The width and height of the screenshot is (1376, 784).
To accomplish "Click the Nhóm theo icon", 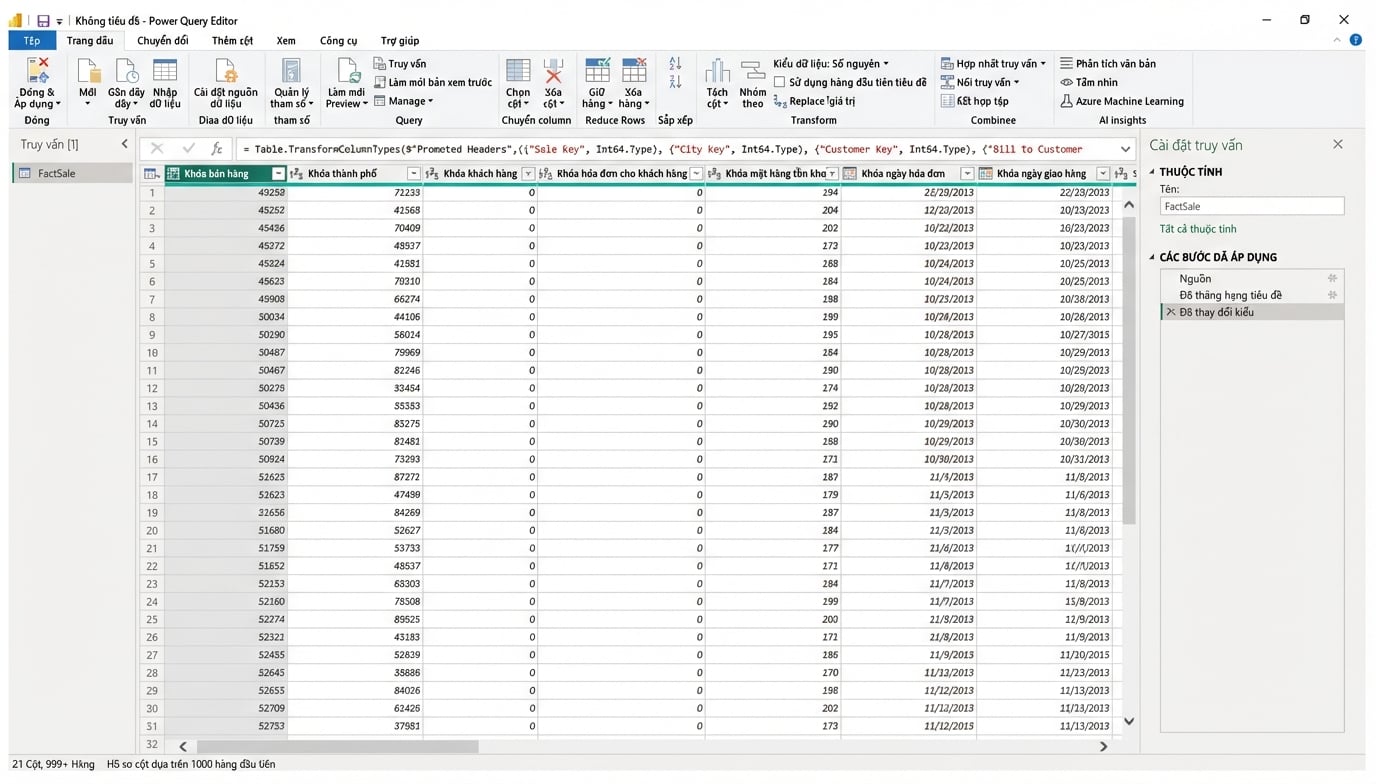I will [x=753, y=72].
